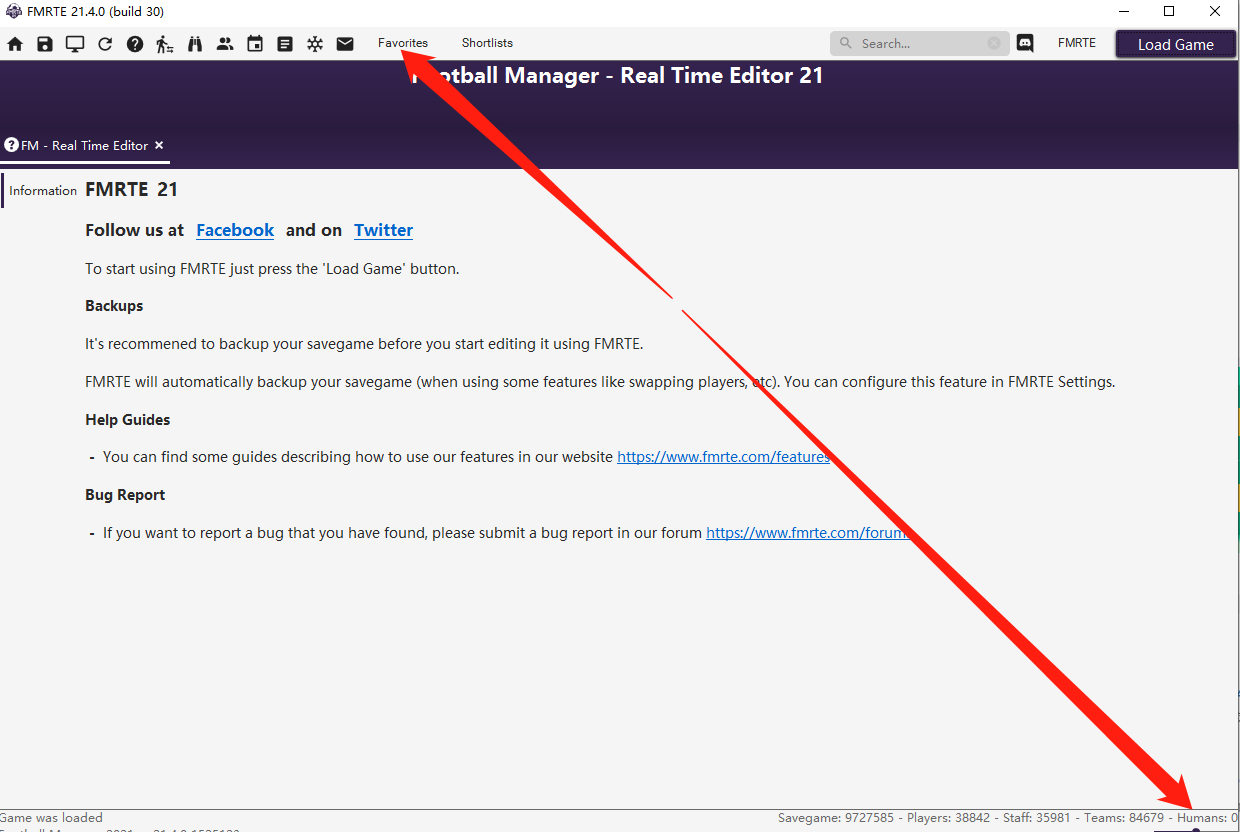Click the 'Savegame: 9727585' status entry
The height and width of the screenshot is (832, 1240).
point(836,818)
